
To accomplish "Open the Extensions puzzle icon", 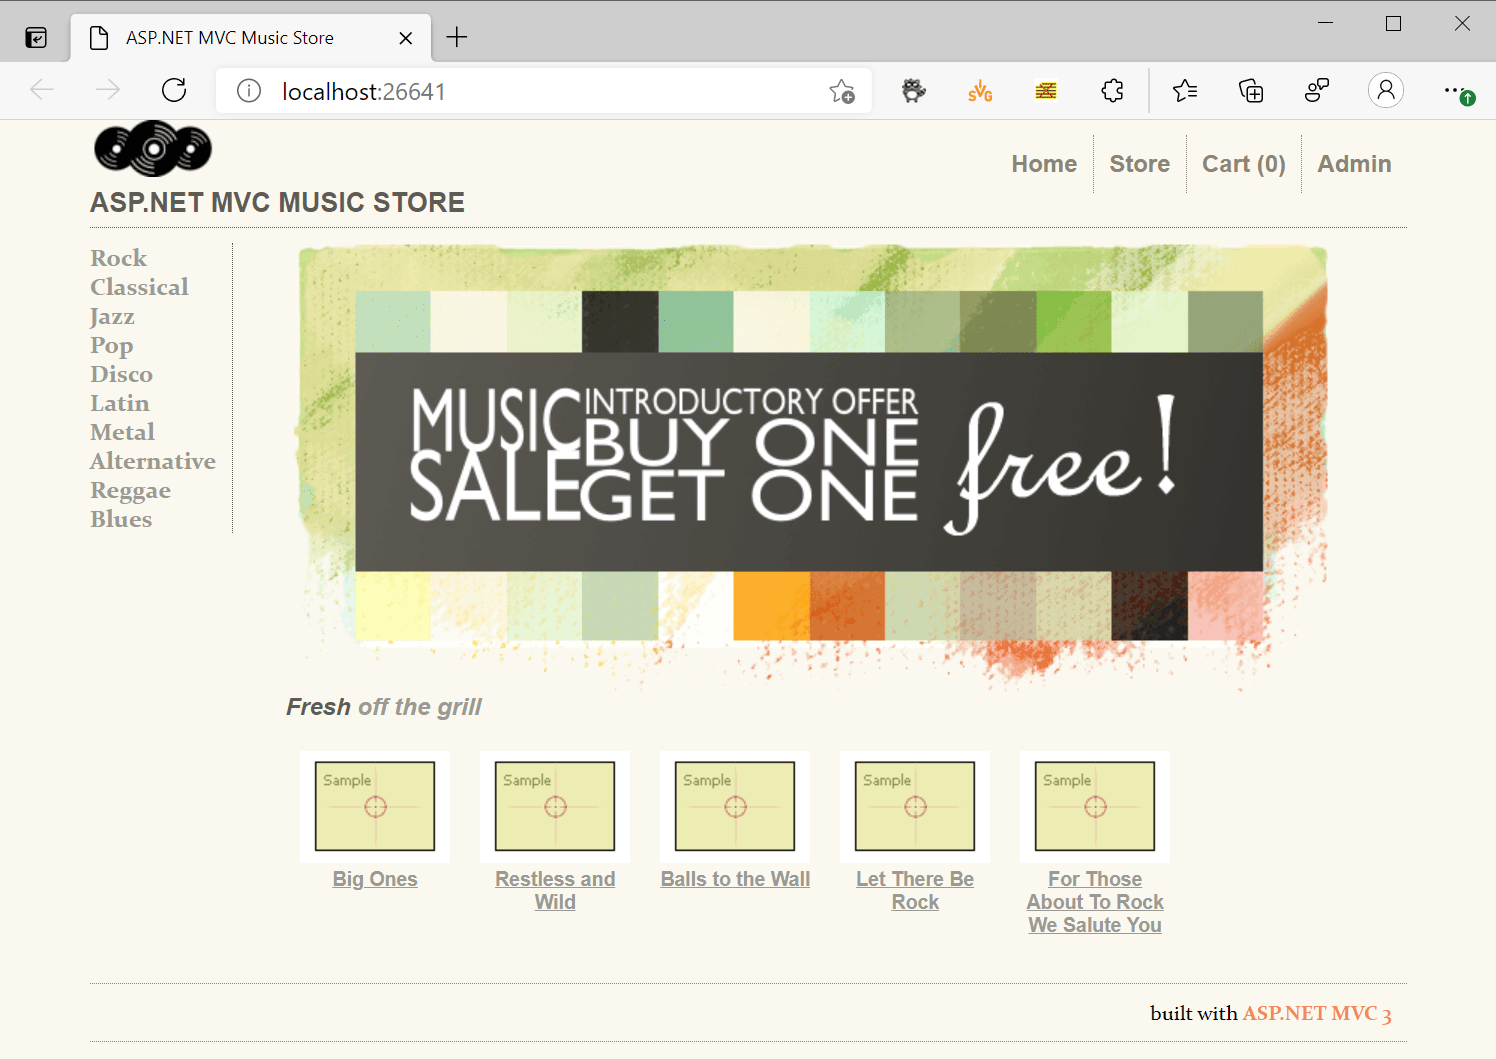I will pos(1112,91).
